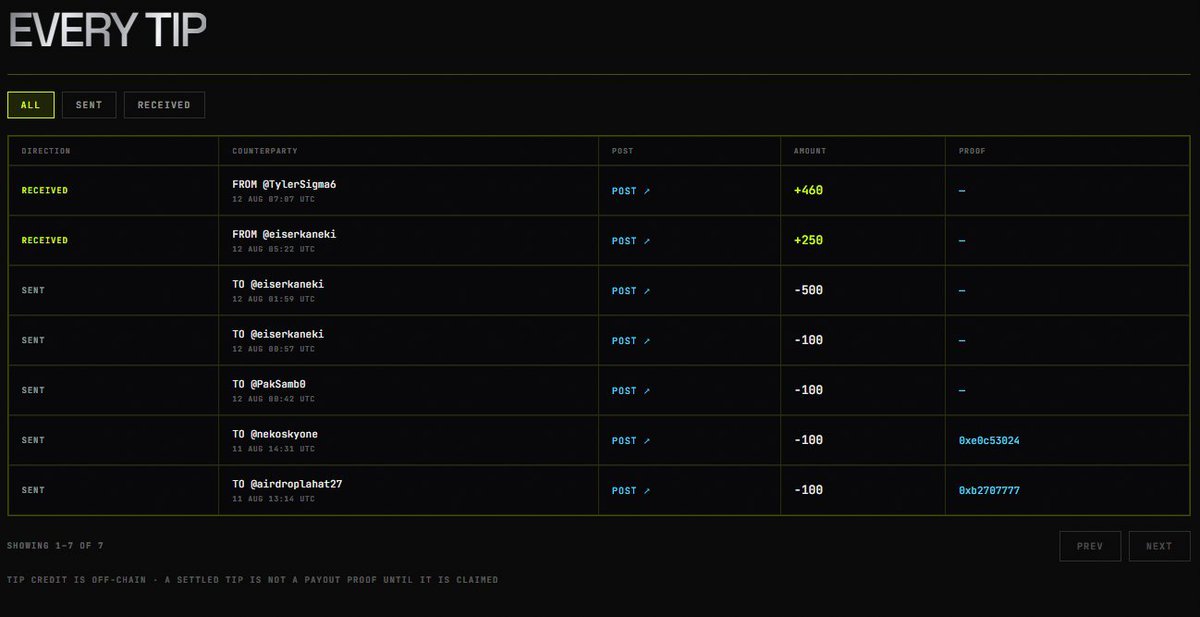This screenshot has height=617, width=1200.
Task: Click the PROOF column header
Action: (x=972, y=151)
